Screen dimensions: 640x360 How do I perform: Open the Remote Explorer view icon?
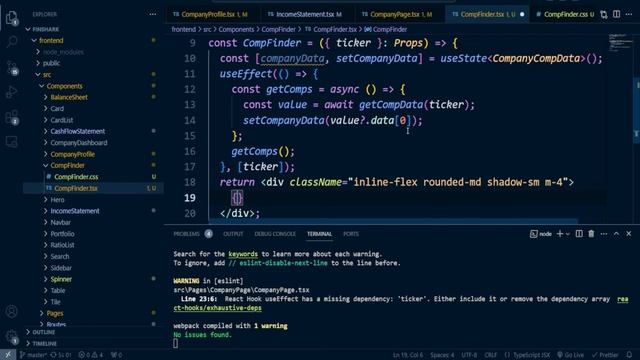(12, 142)
